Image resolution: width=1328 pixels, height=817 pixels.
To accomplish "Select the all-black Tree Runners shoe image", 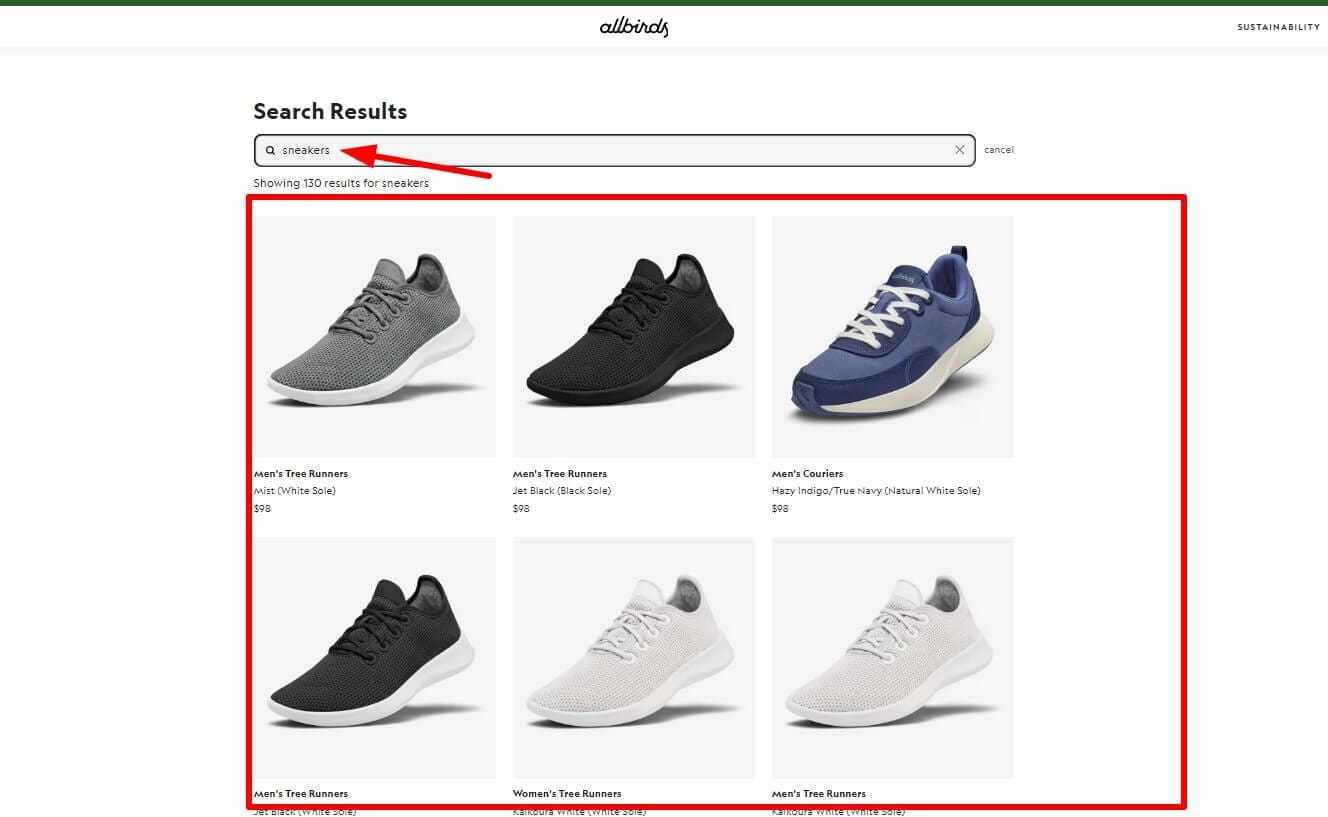I will pyautogui.click(x=633, y=336).
